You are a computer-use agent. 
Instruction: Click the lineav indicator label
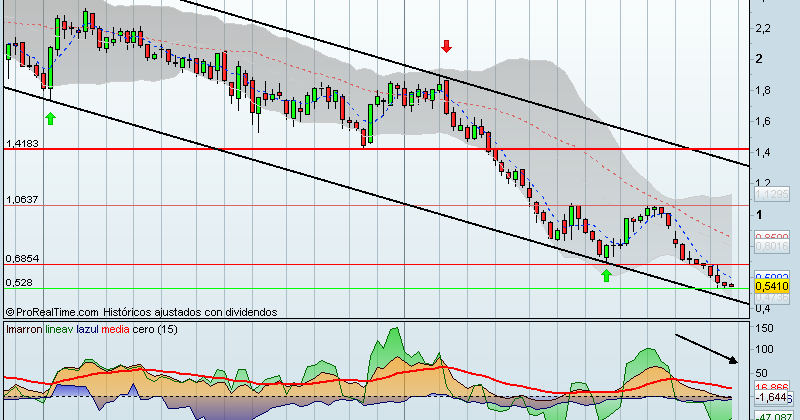[x=59, y=330]
